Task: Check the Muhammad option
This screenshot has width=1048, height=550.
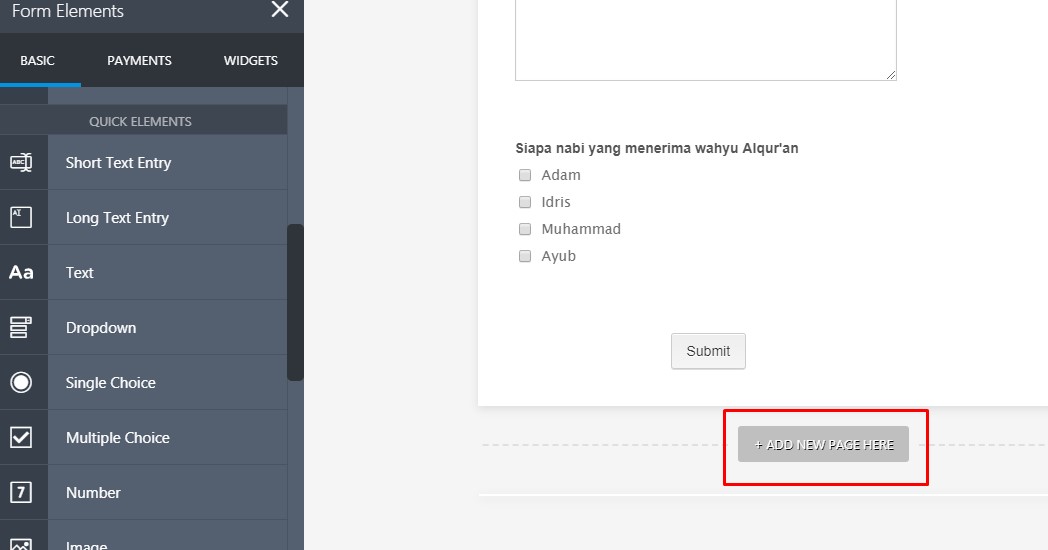Action: pyautogui.click(x=525, y=229)
